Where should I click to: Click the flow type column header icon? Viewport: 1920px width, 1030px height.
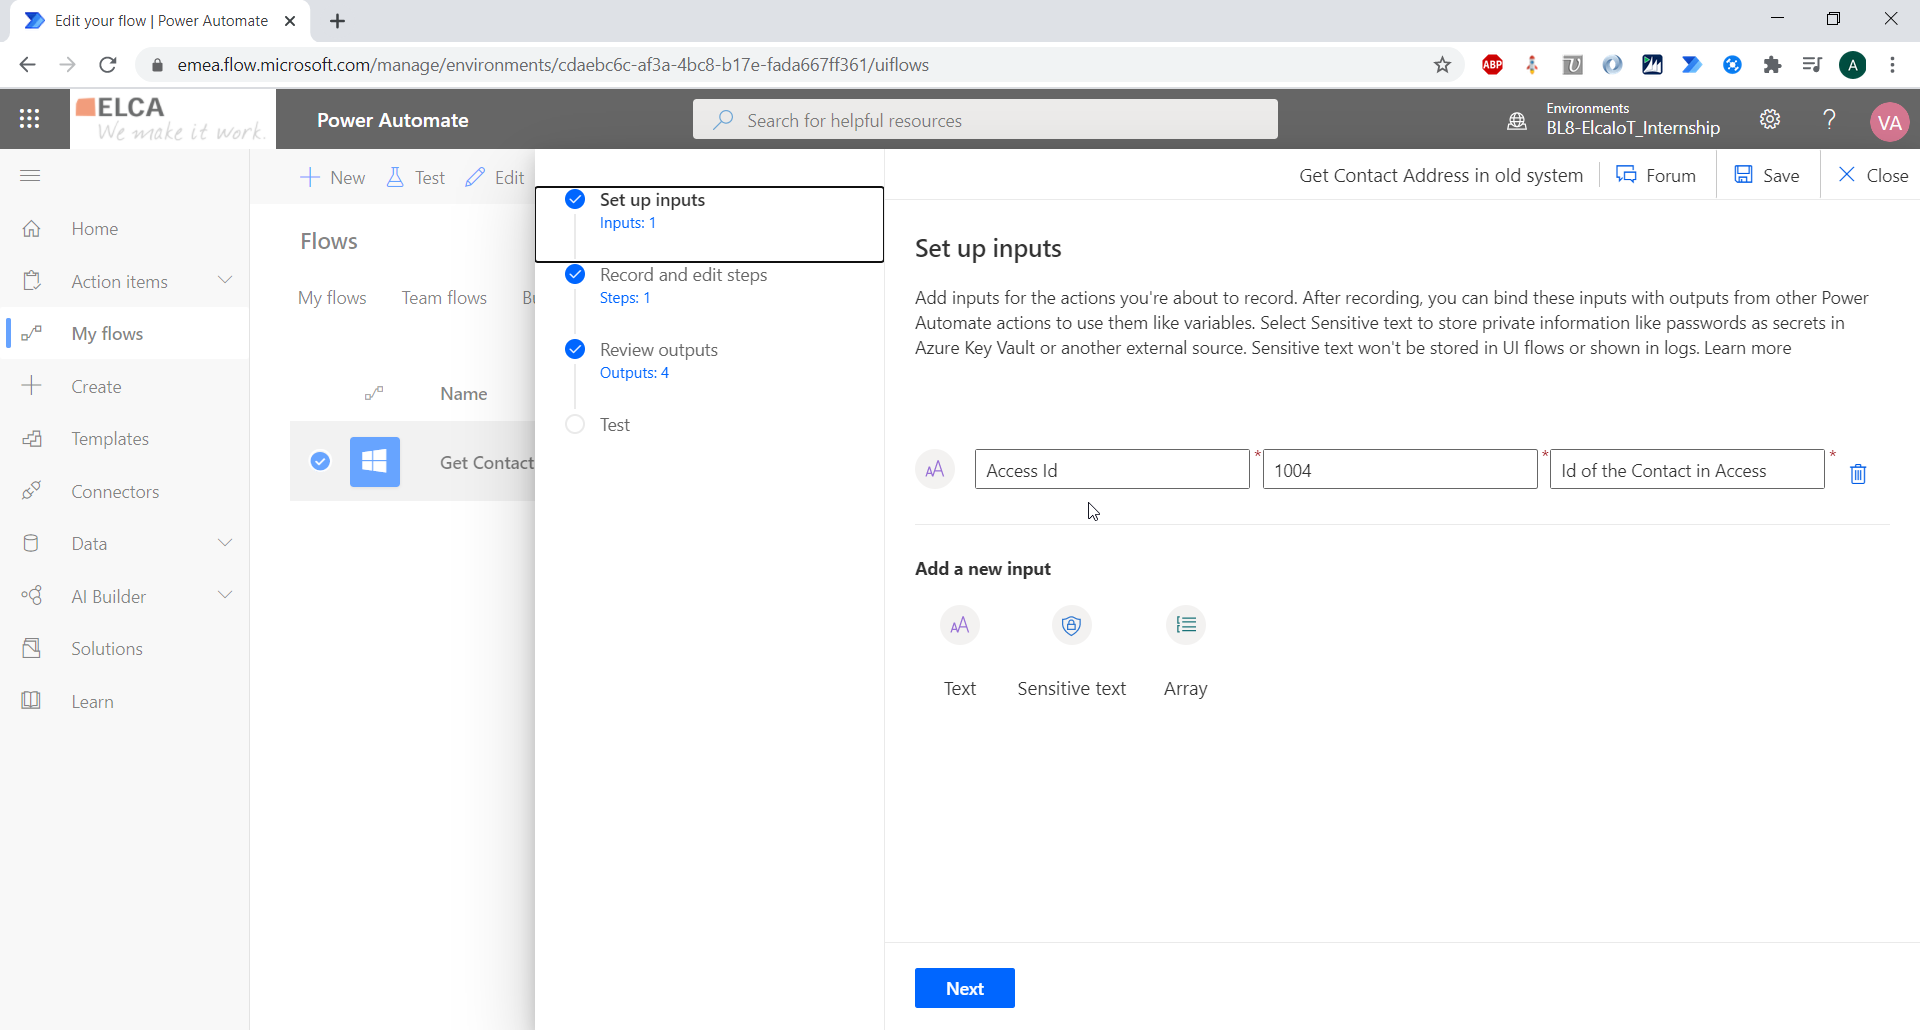tap(374, 393)
